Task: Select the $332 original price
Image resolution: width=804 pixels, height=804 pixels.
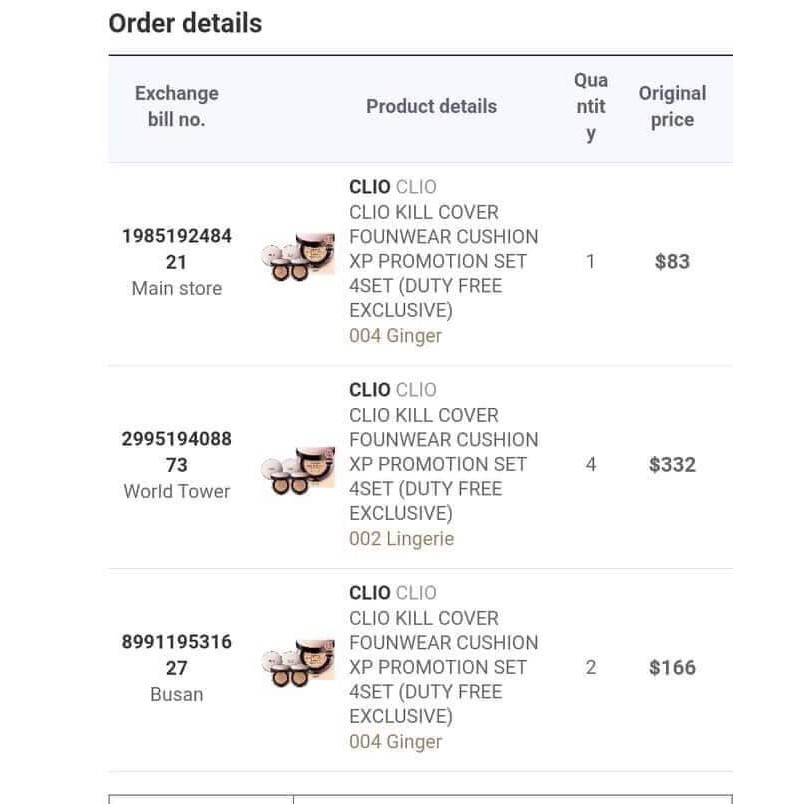Action: [672, 465]
